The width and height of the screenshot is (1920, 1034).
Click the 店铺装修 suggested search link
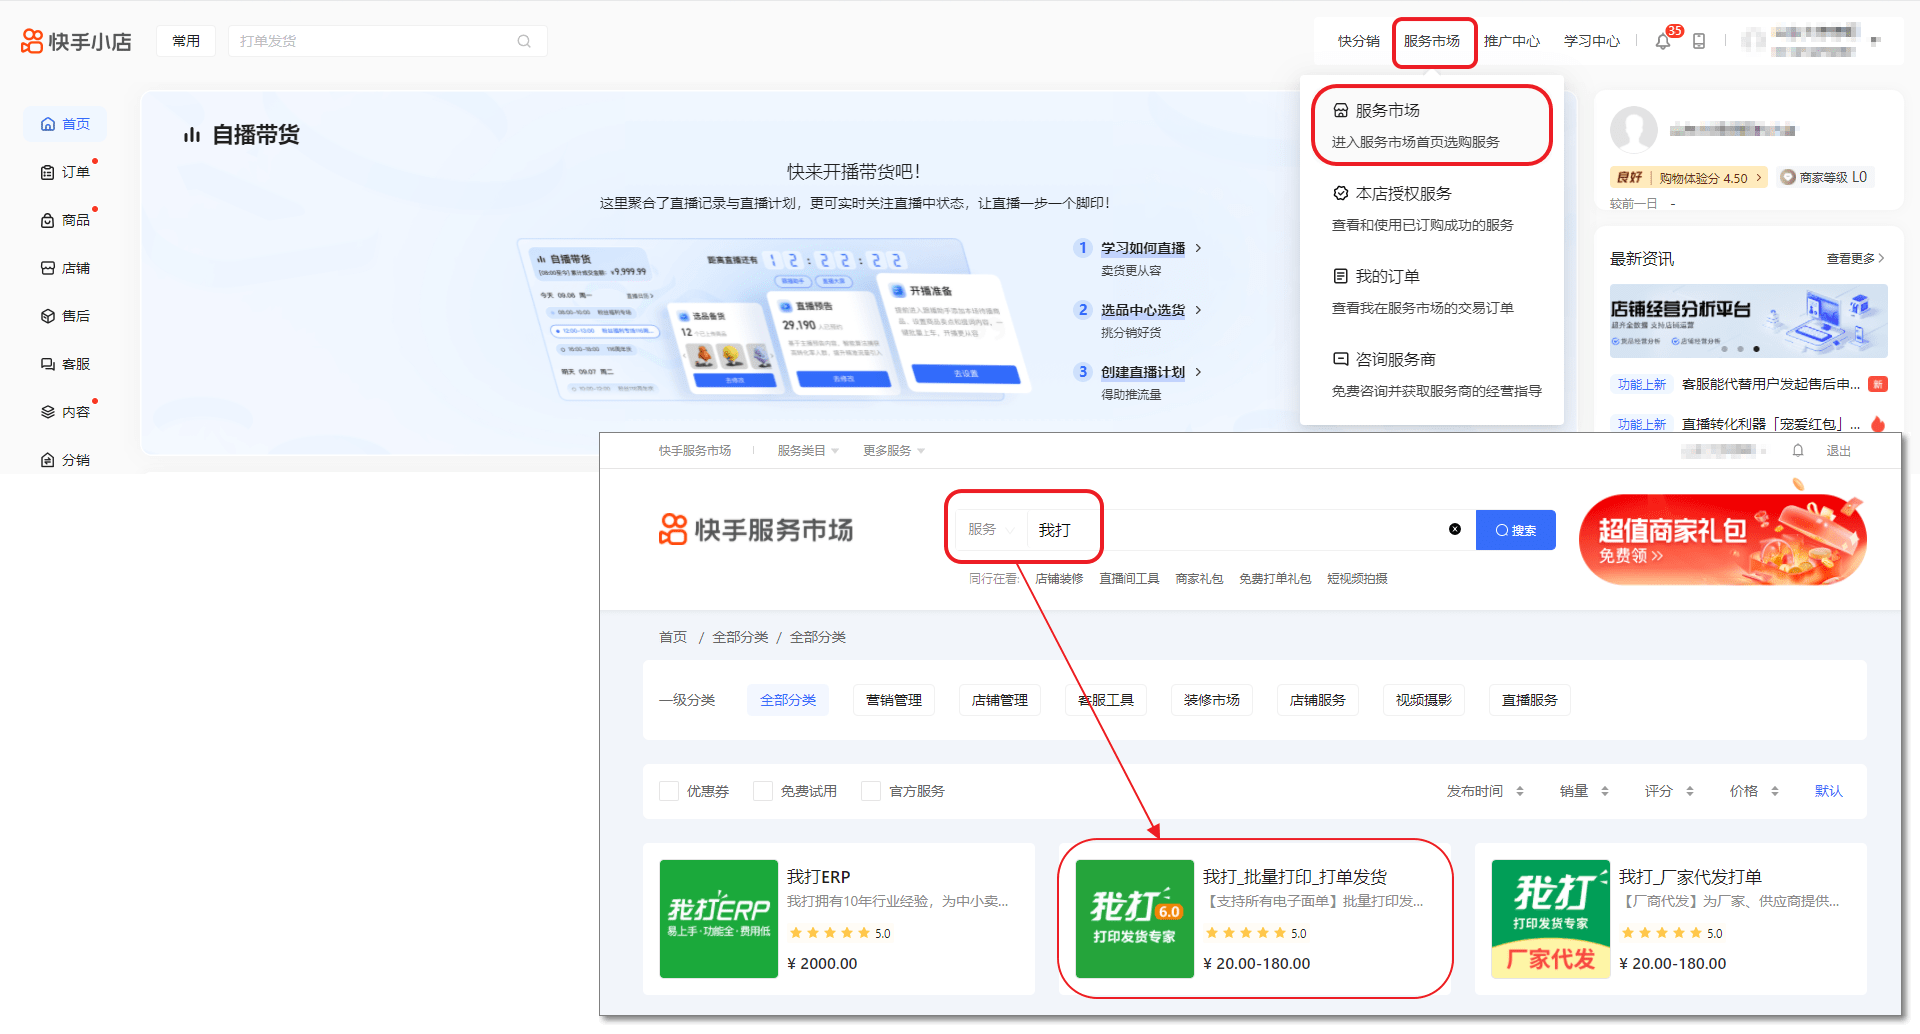pyautogui.click(x=1059, y=579)
